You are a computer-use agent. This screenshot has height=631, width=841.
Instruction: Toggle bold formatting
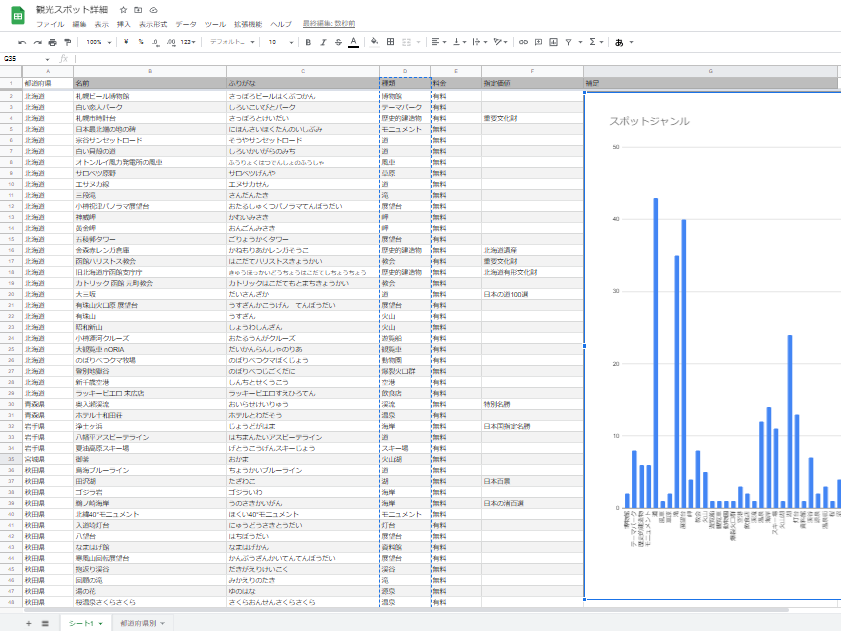tap(308, 42)
